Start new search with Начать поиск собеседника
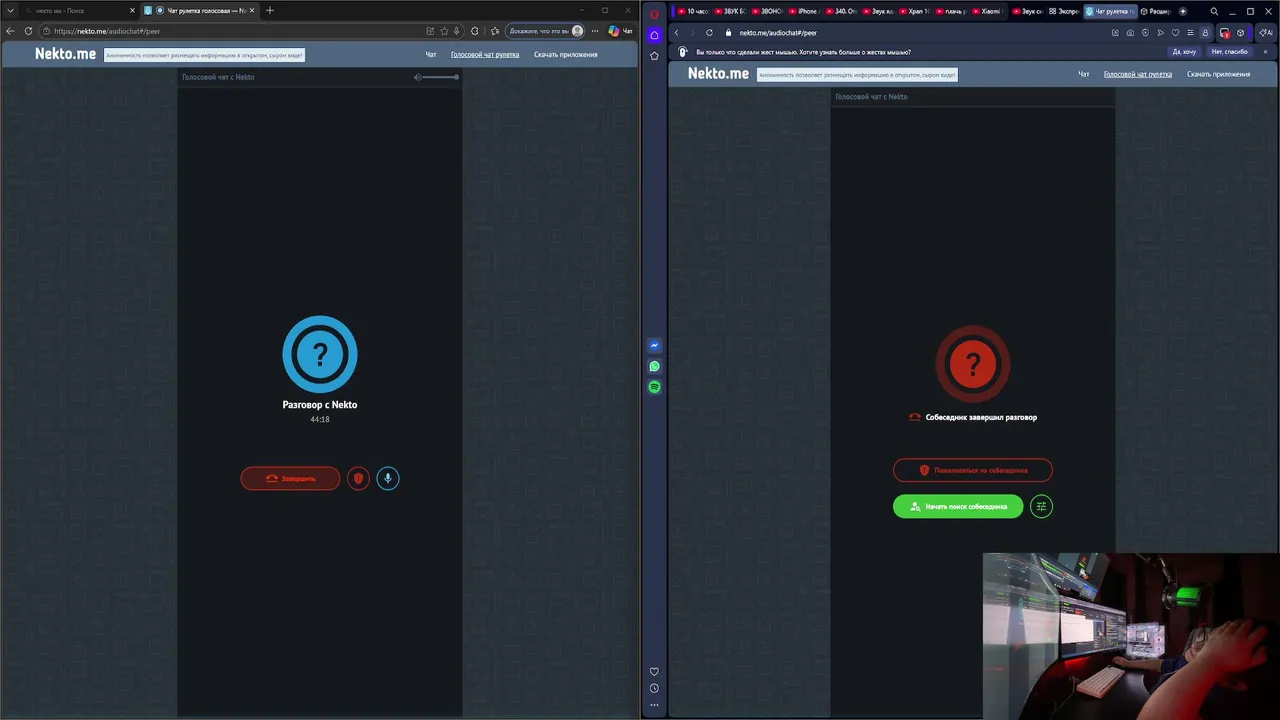This screenshot has height=720, width=1280. pos(958,506)
